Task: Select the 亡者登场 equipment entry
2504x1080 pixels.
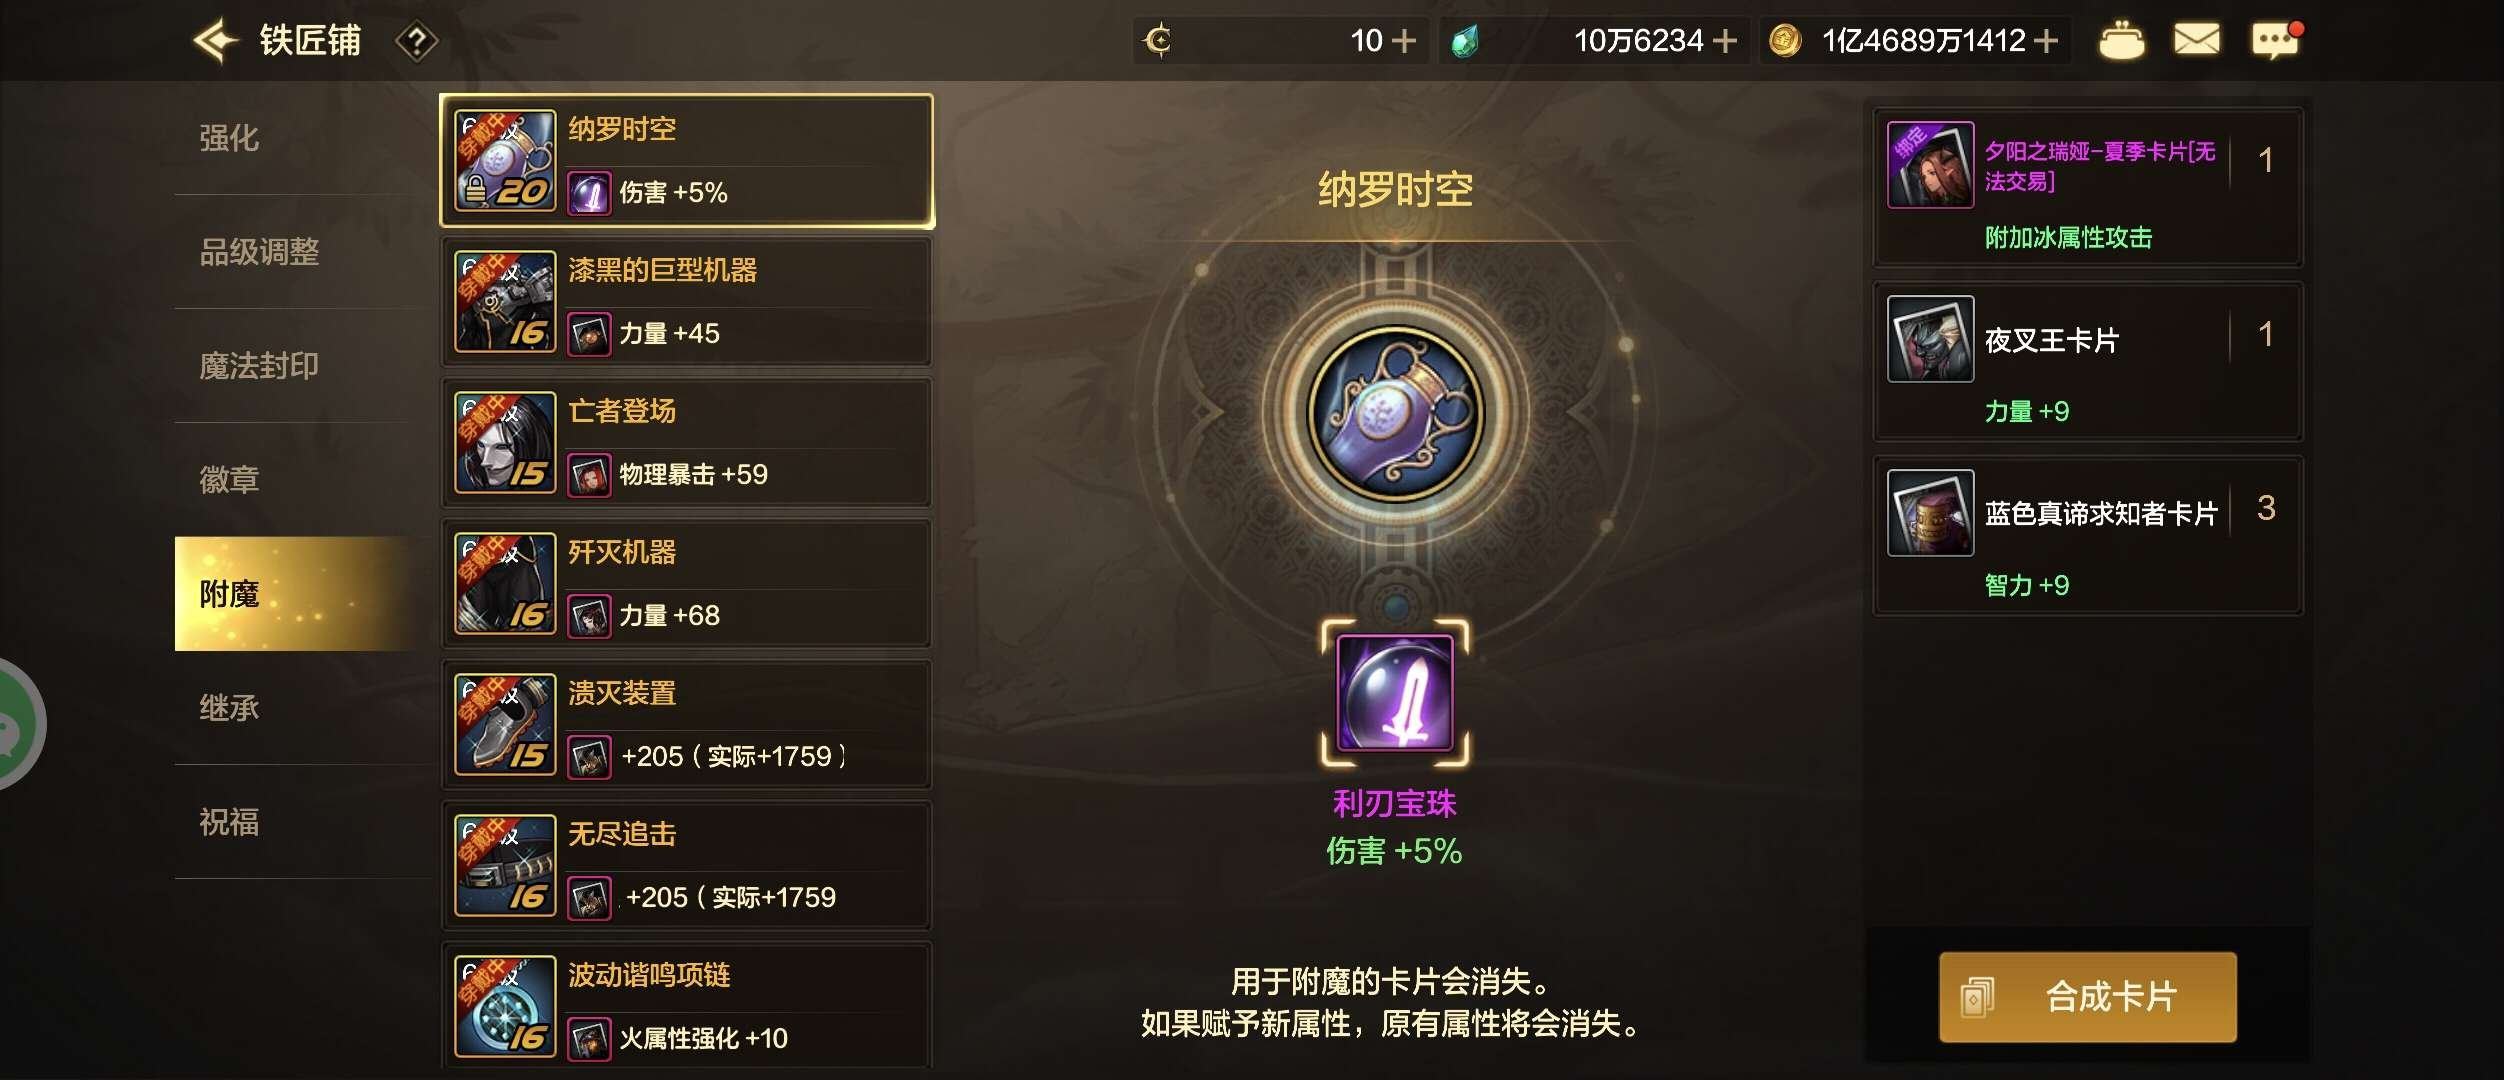Action: [x=687, y=443]
